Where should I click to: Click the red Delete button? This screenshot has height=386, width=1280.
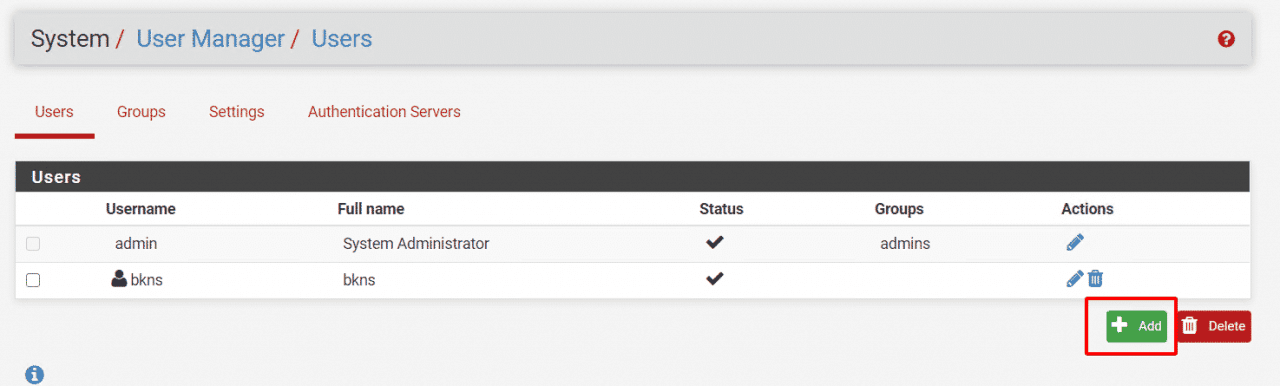1214,326
